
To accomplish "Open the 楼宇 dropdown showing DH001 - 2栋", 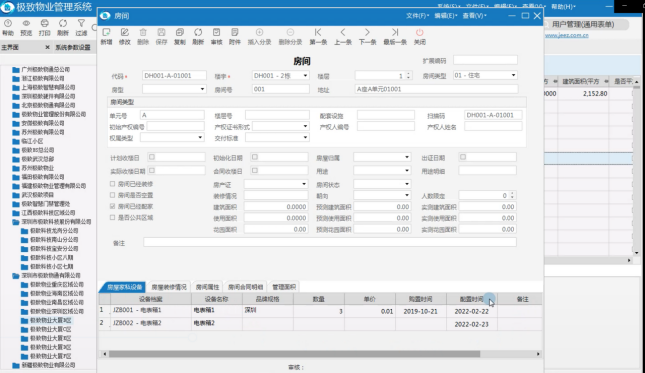I will pos(305,76).
